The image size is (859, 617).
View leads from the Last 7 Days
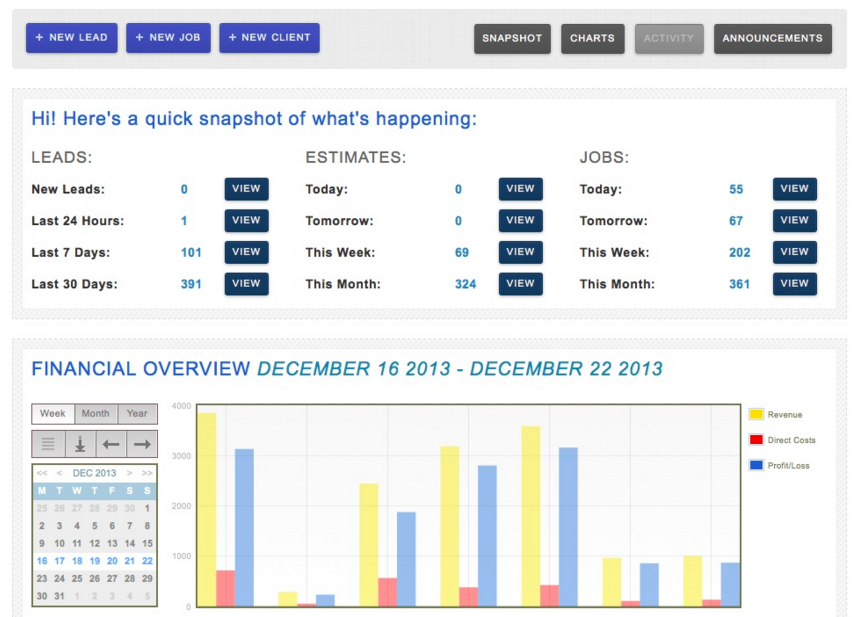click(246, 252)
